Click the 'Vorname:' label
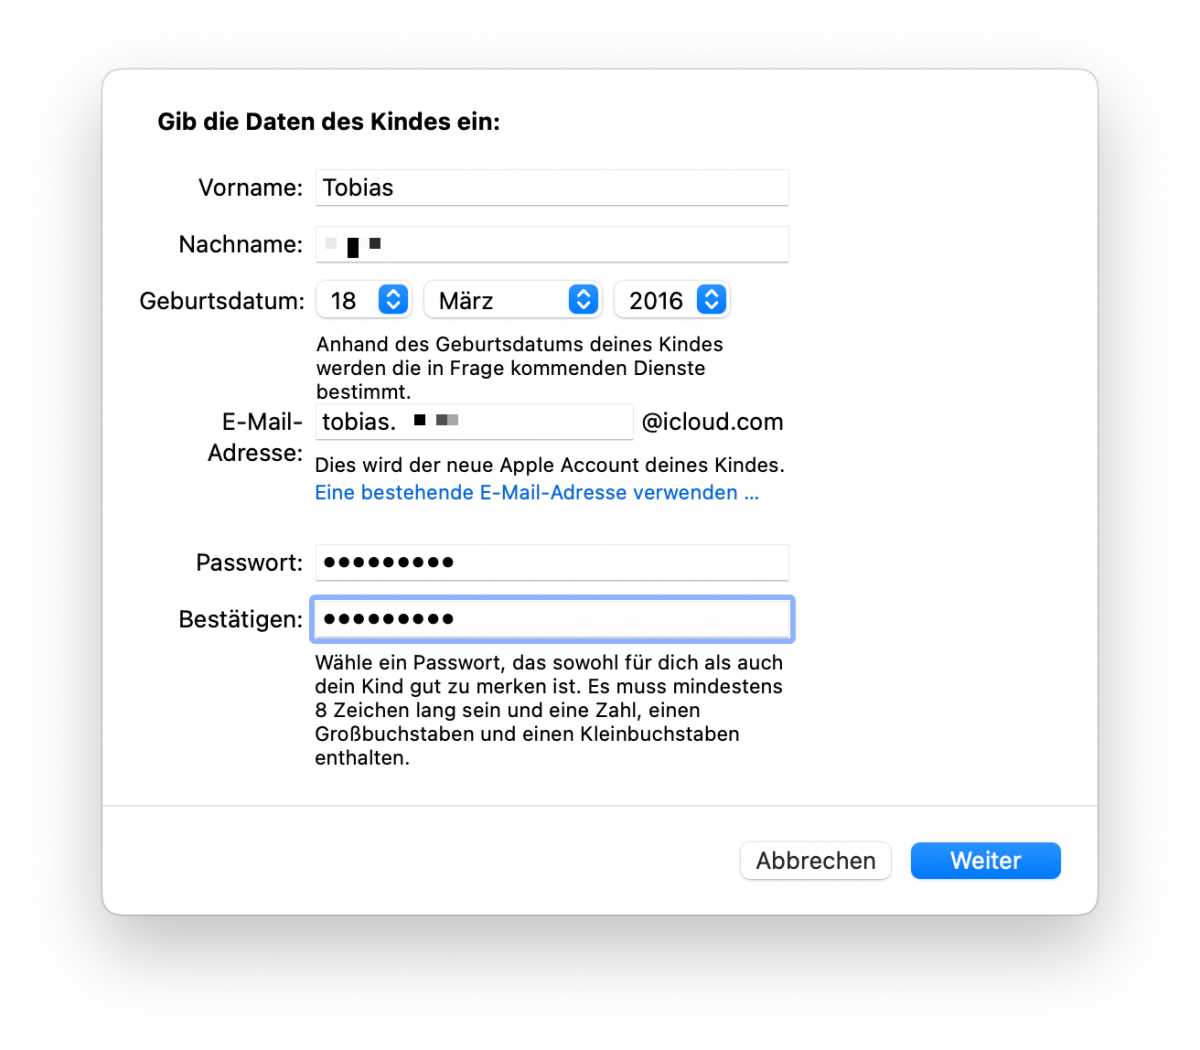 tap(250, 188)
